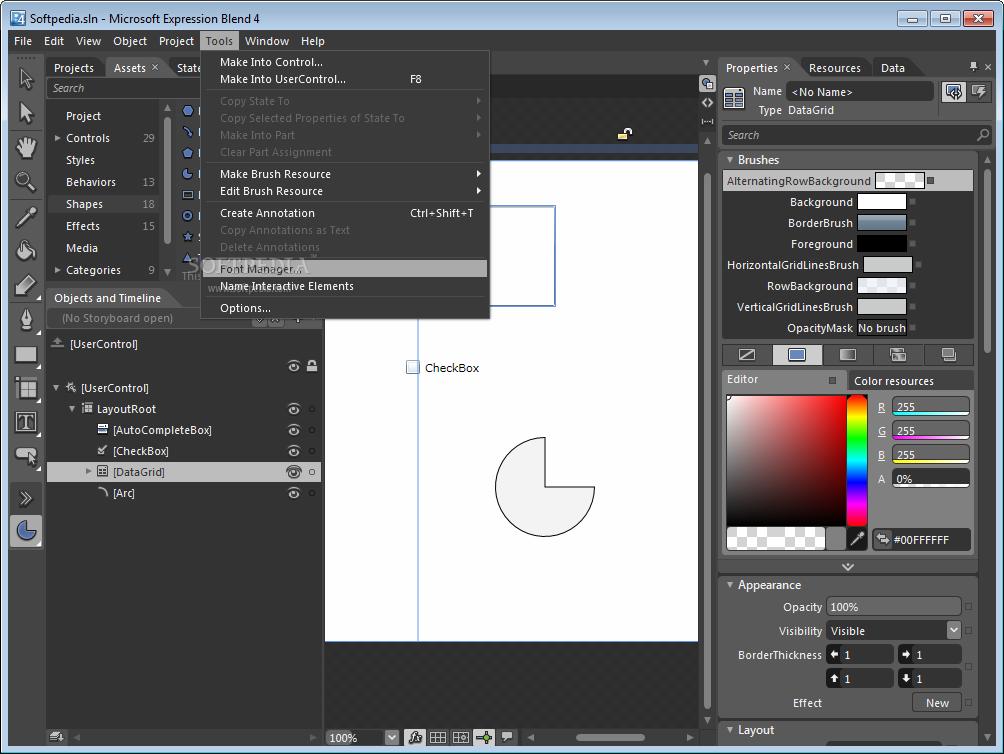Select the Selection arrow tool
The image size is (1004, 754).
[x=26, y=79]
